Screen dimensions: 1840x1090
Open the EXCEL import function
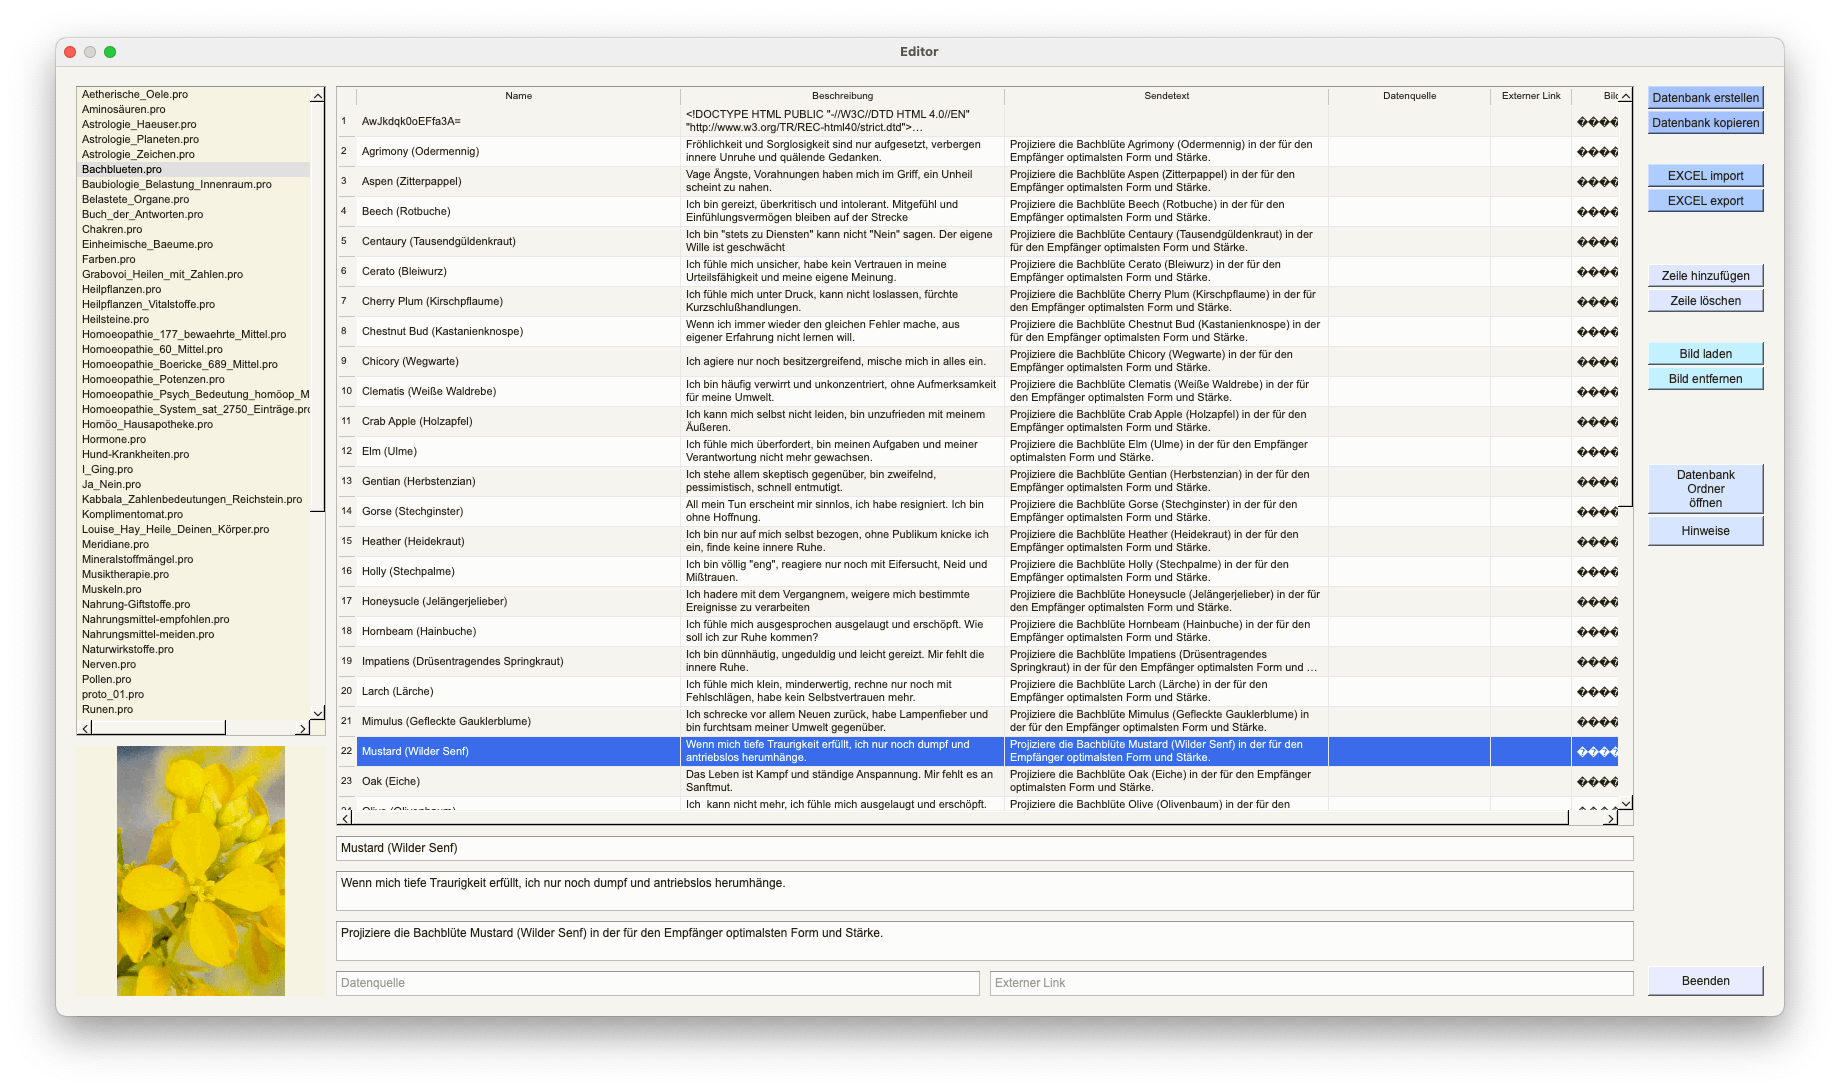(1705, 176)
